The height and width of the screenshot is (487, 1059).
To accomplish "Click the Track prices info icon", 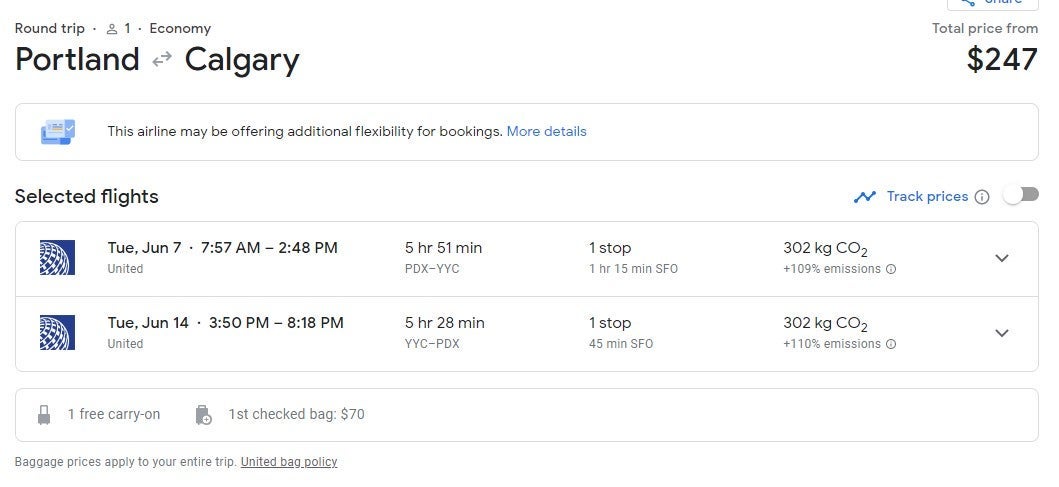I will point(982,197).
